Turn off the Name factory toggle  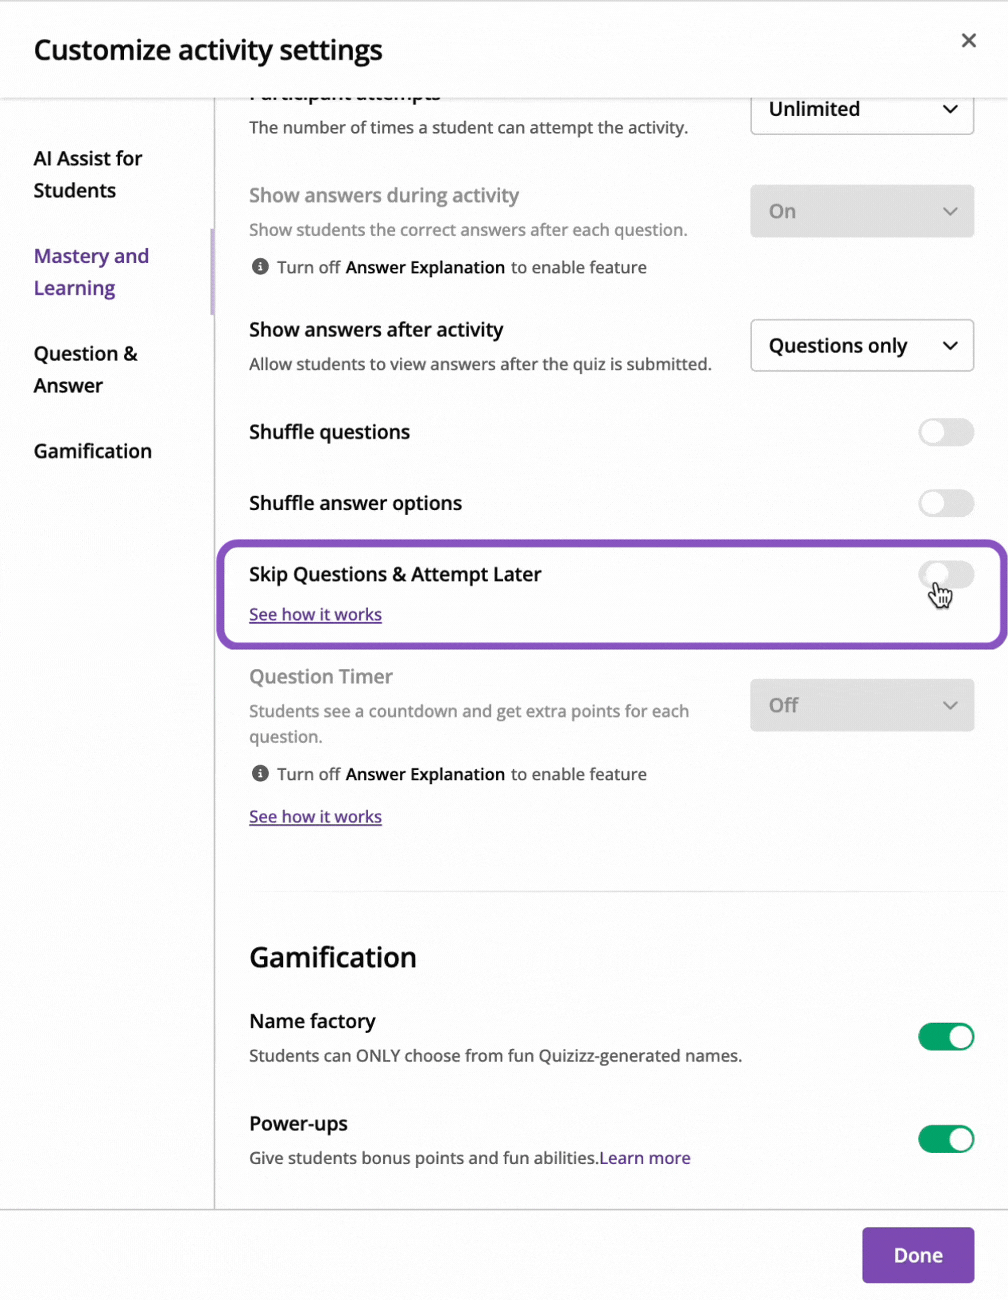pyautogui.click(x=946, y=1037)
